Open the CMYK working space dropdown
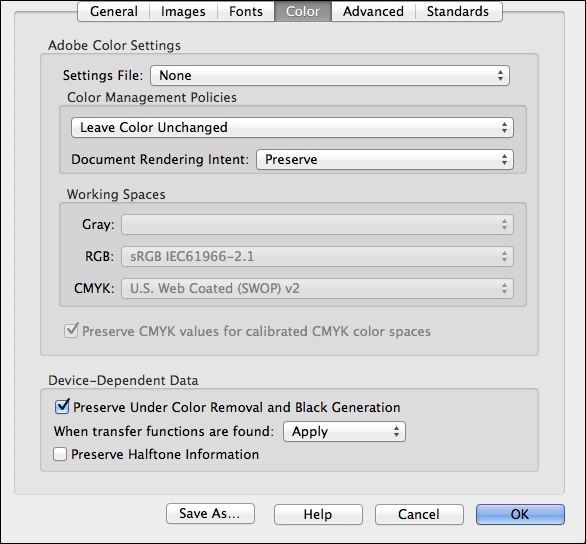 click(317, 288)
